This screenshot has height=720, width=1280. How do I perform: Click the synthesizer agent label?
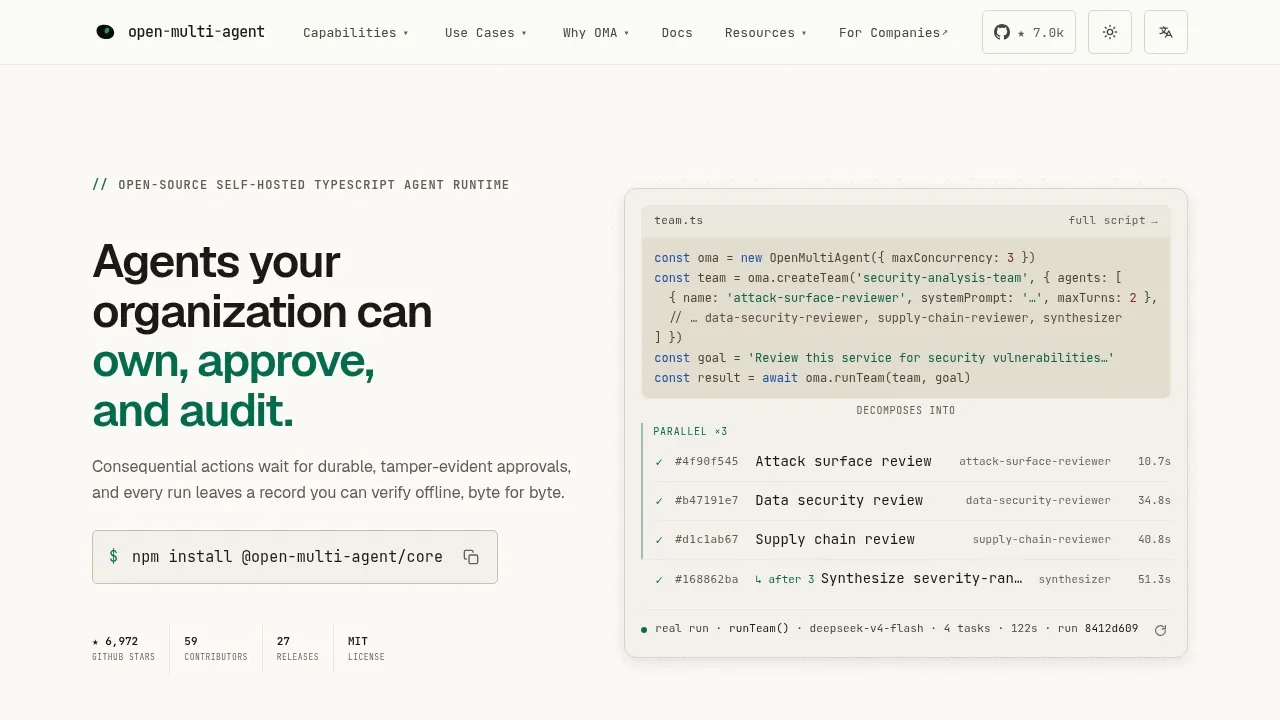coord(1075,579)
